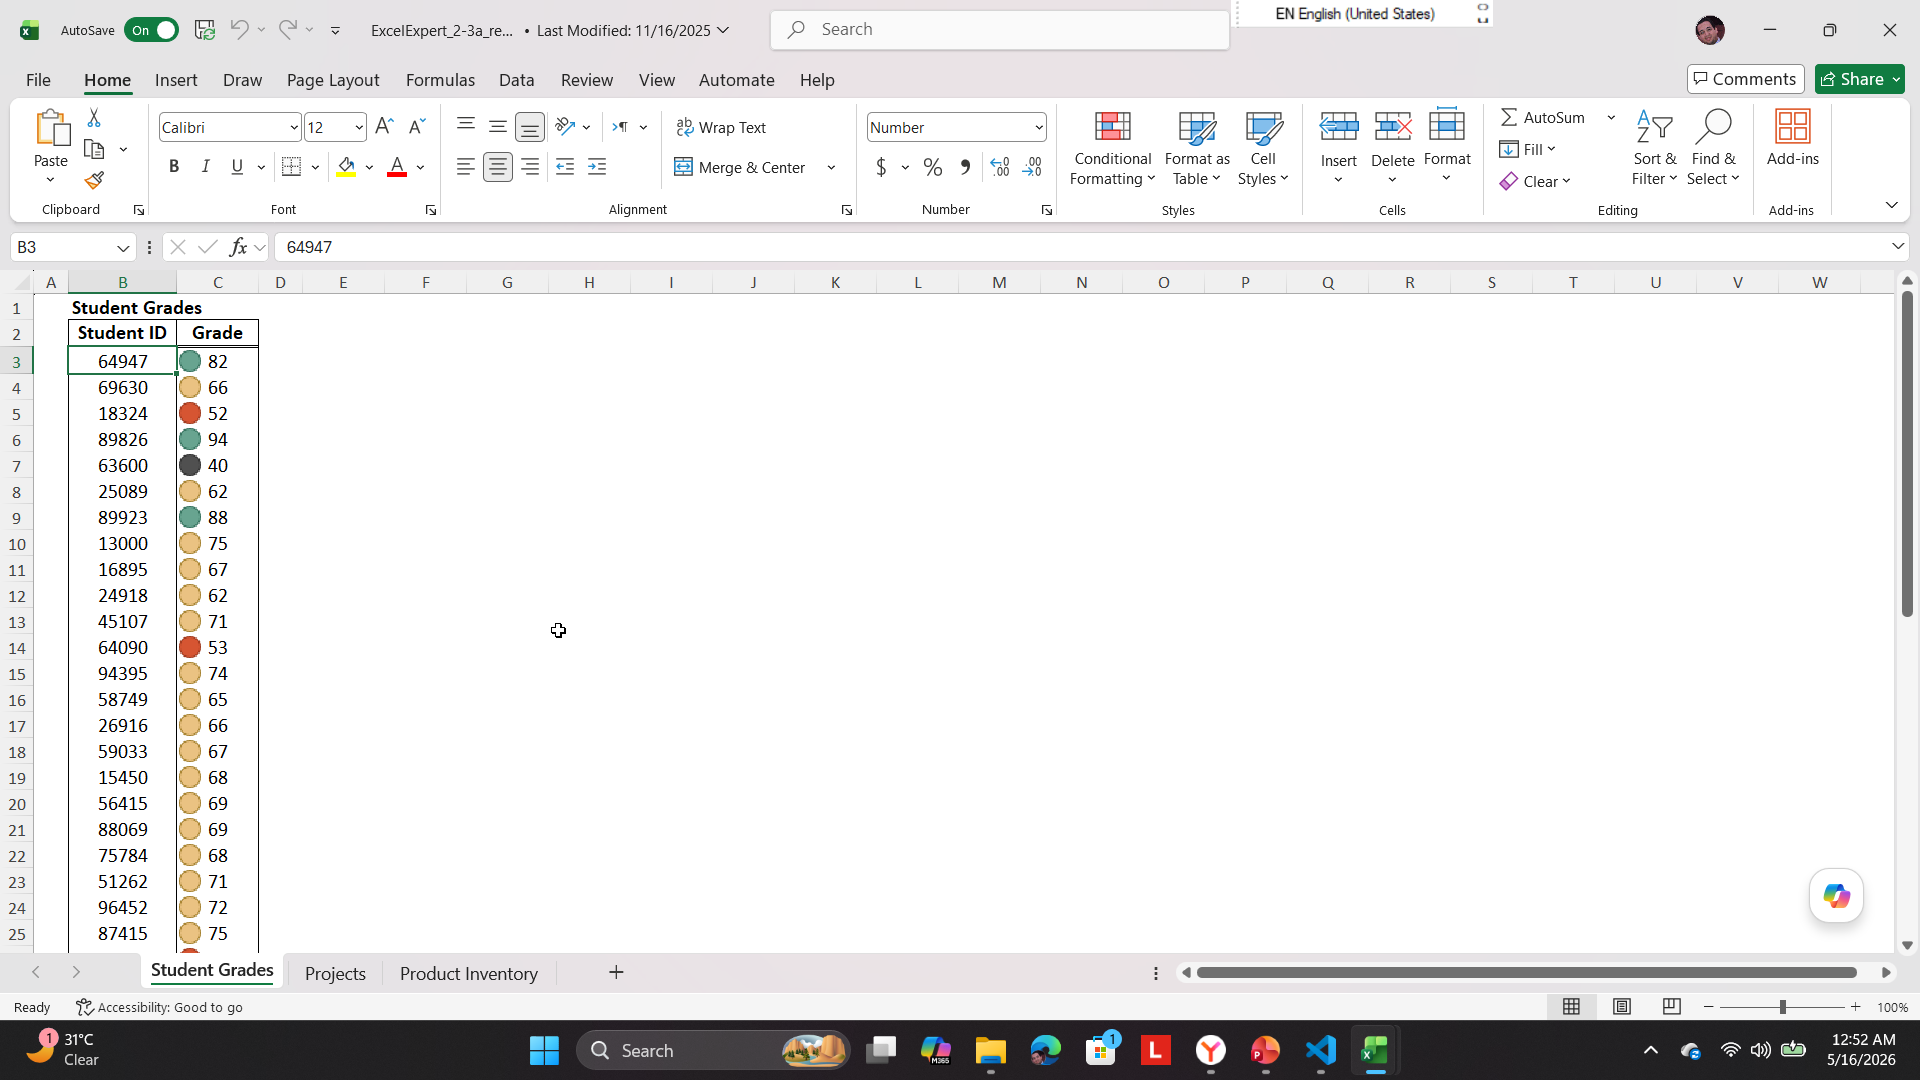Image resolution: width=1920 pixels, height=1080 pixels.
Task: Switch to the Insert ribbon tab
Action: 176,80
